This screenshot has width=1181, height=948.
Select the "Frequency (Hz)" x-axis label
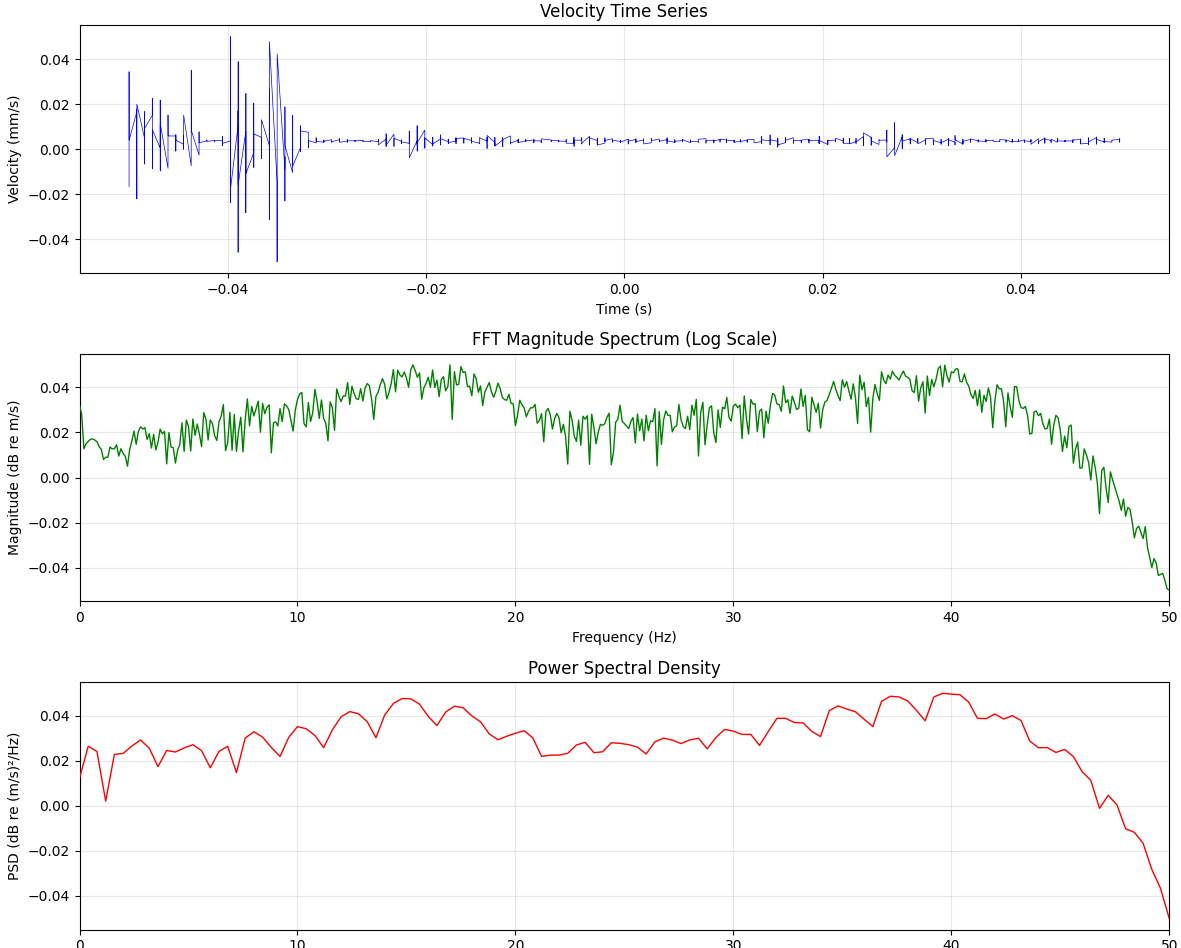(x=623, y=637)
